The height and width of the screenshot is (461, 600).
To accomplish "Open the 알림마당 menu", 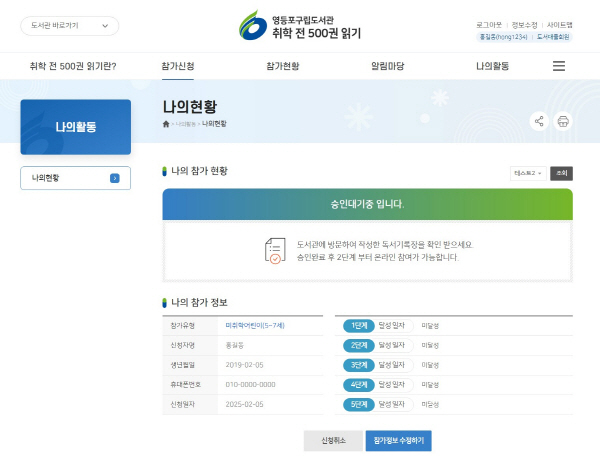I will pos(387,66).
